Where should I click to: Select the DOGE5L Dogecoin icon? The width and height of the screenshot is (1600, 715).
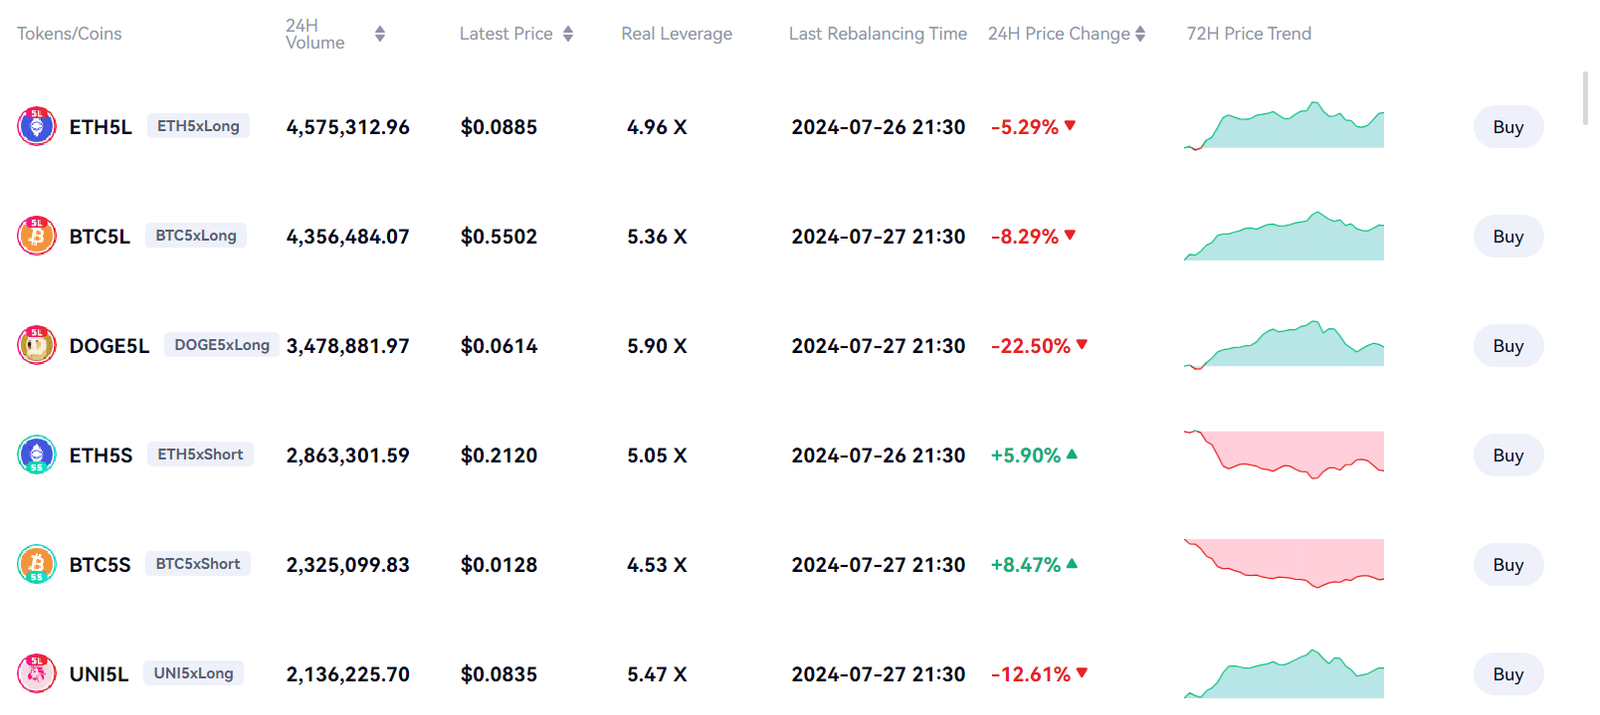coord(37,345)
